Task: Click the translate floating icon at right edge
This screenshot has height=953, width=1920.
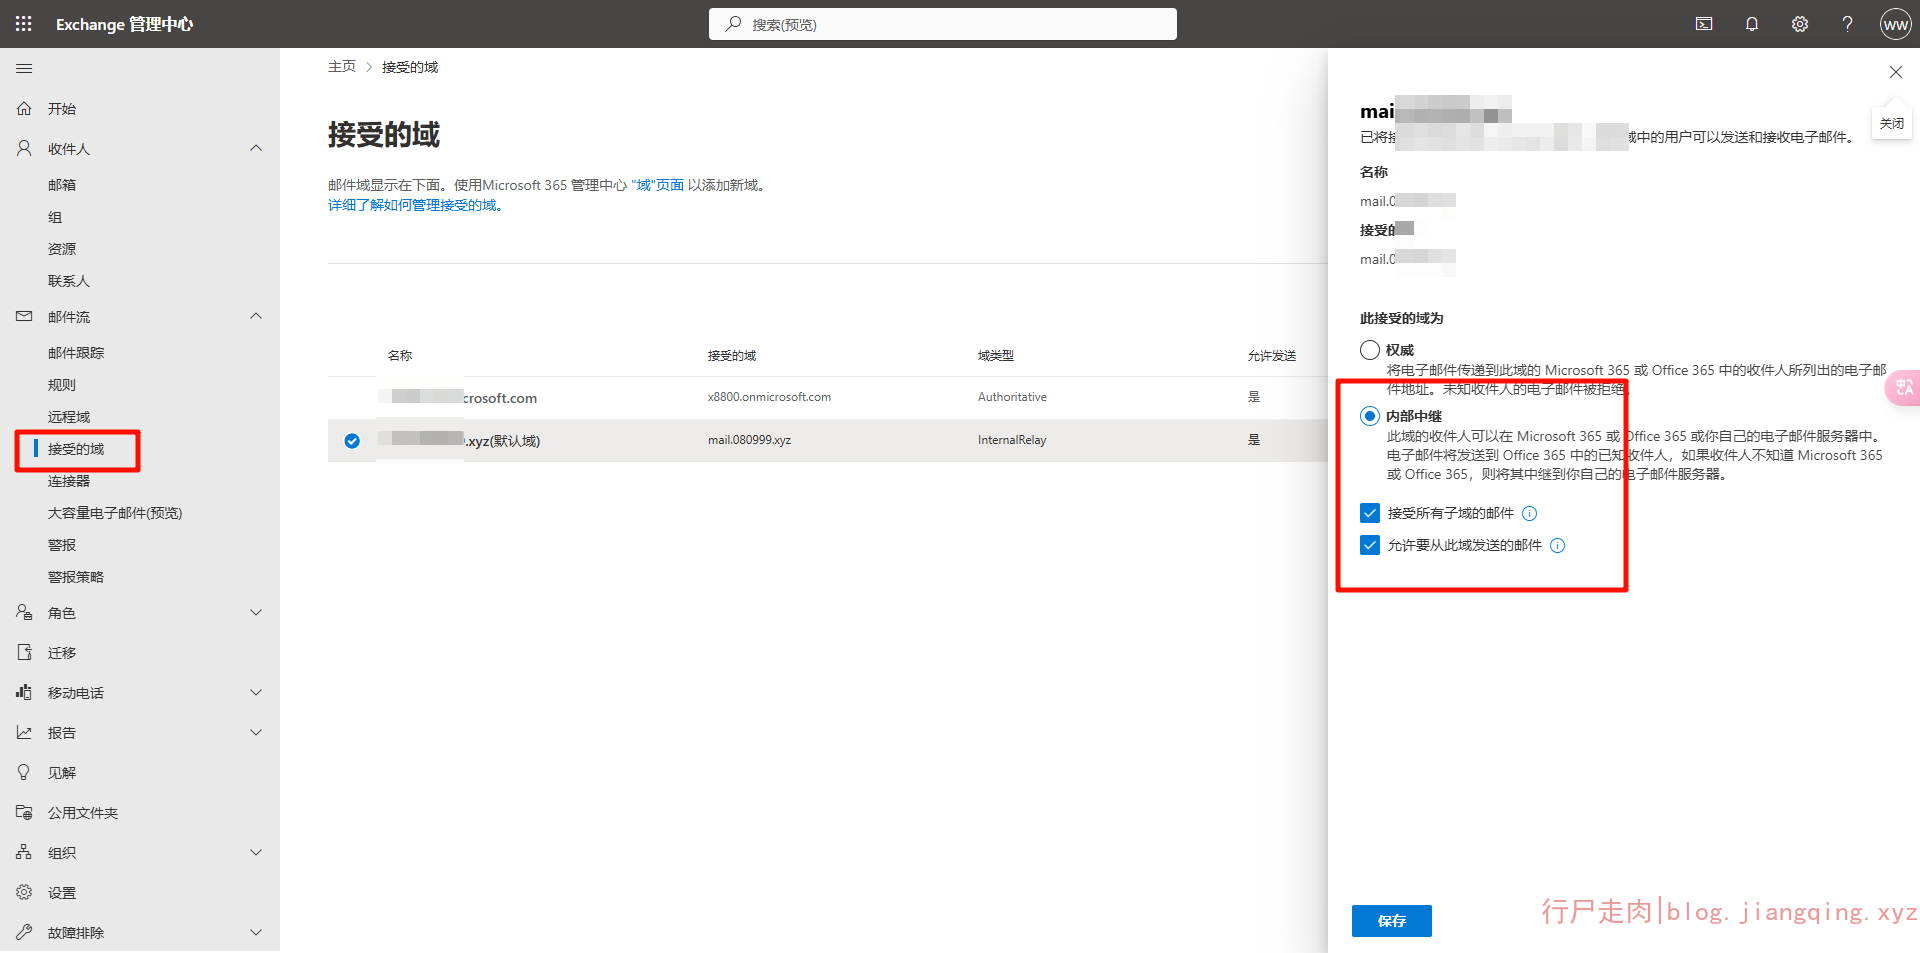Action: 1904,387
